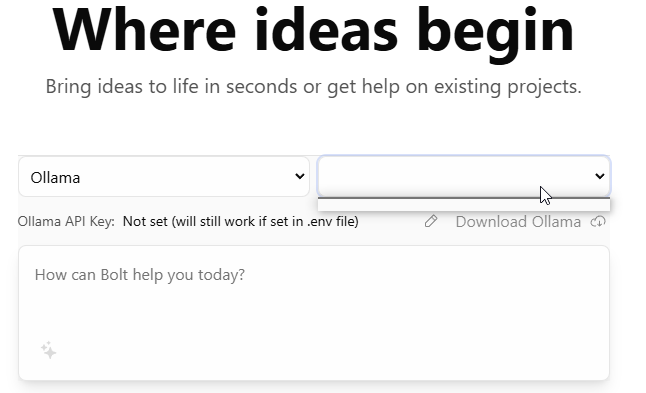Open the Ollama provider dropdown
The image size is (646, 393).
164,177
